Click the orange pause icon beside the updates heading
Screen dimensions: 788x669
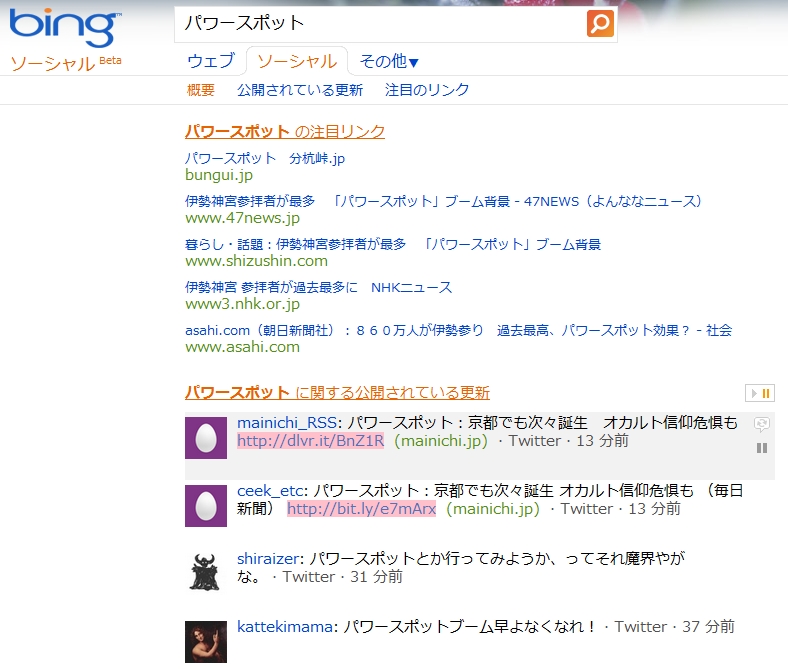[x=766, y=393]
